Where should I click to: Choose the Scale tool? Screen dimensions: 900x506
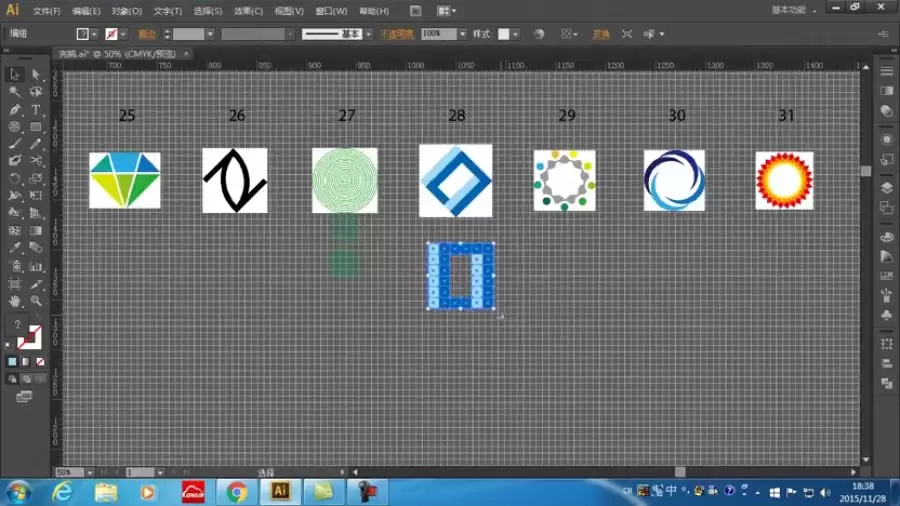(x=36, y=179)
